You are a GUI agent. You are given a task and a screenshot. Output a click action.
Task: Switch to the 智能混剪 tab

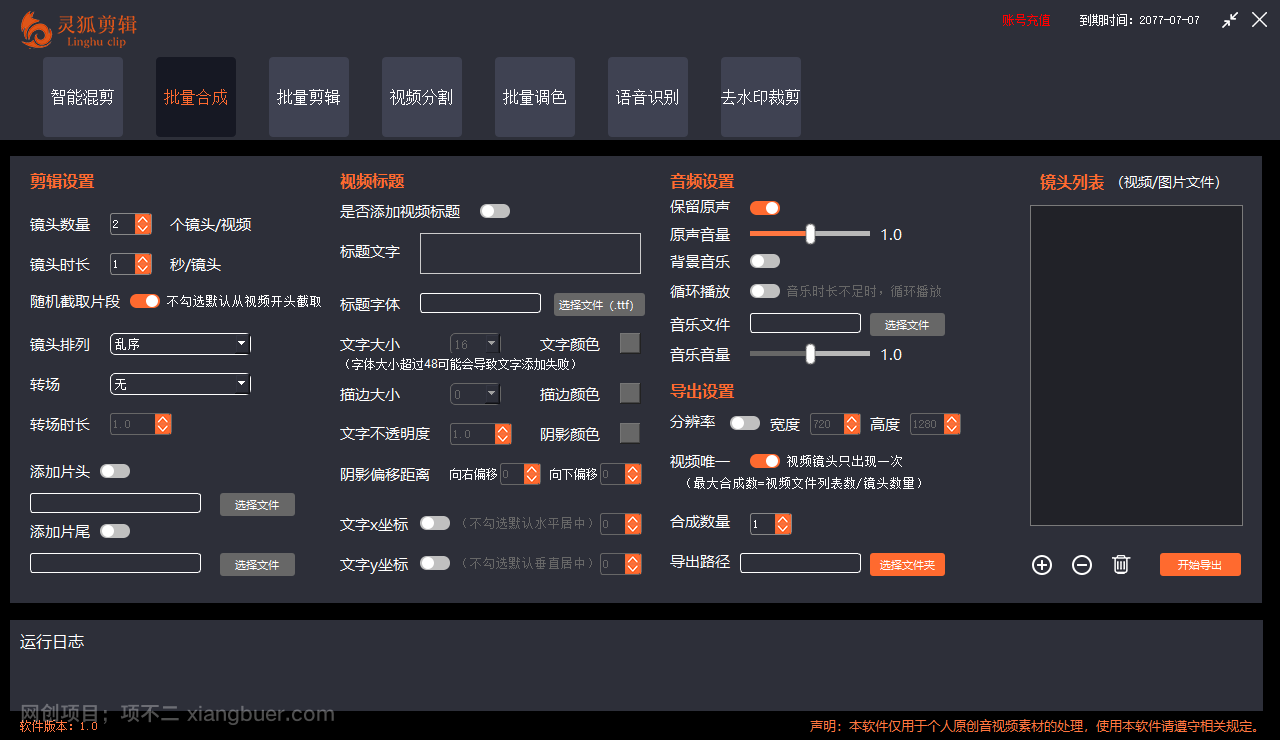pyautogui.click(x=83, y=97)
